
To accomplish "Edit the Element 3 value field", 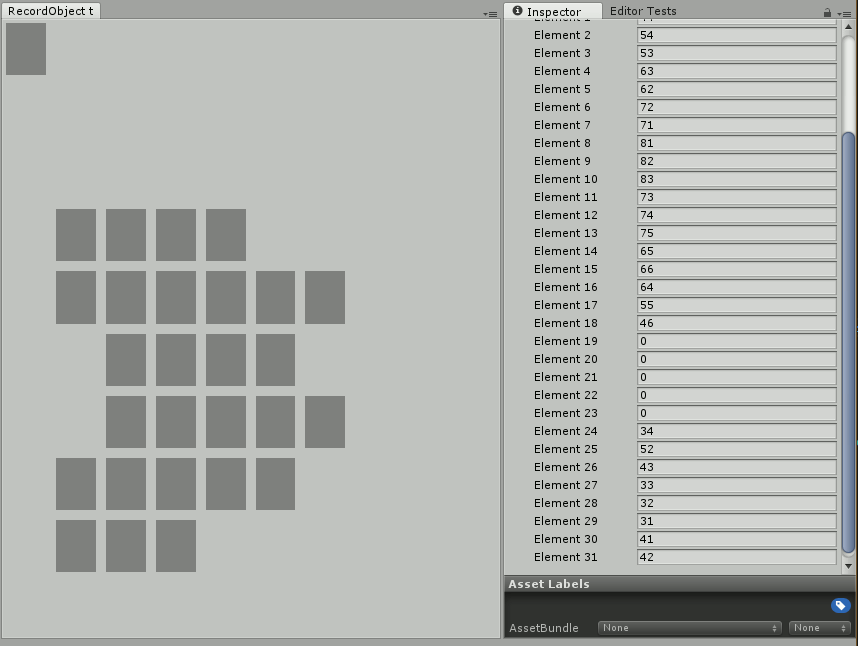I will [x=737, y=53].
